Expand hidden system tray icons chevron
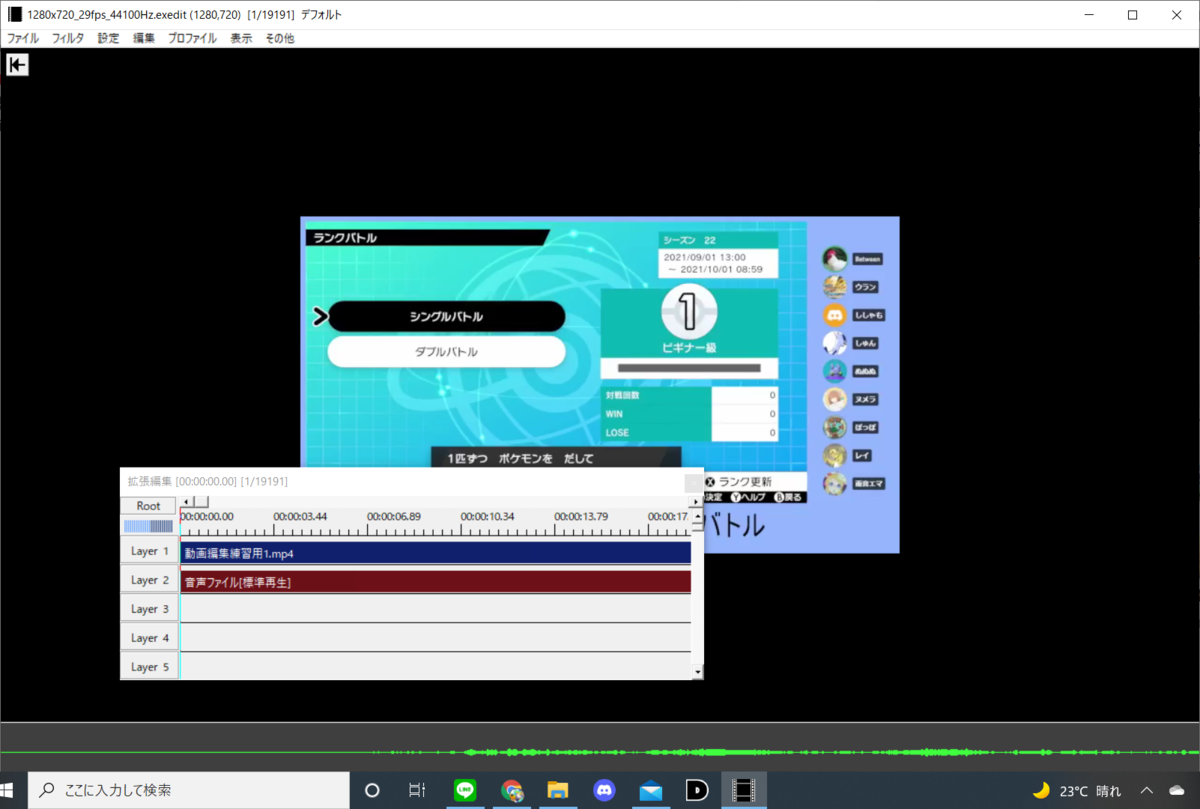Viewport: 1200px width, 809px height. tap(1147, 790)
